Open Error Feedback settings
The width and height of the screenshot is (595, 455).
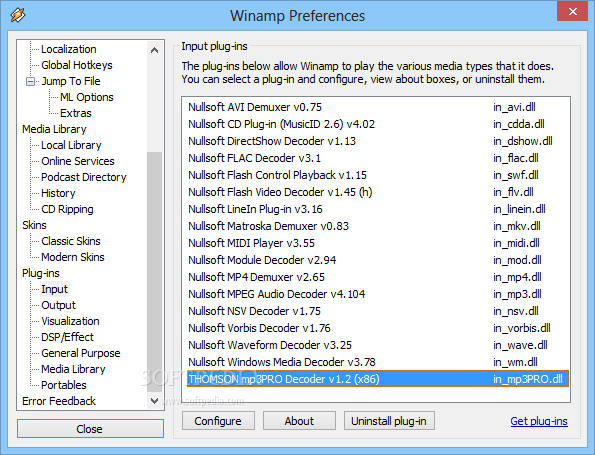point(59,401)
